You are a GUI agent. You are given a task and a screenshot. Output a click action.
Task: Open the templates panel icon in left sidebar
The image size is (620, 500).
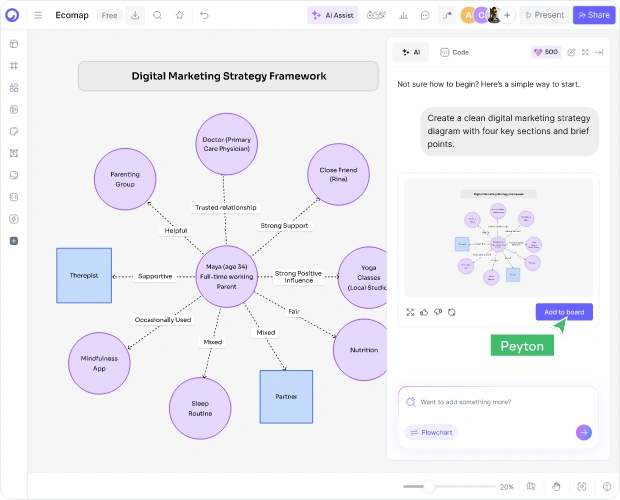pyautogui.click(x=14, y=44)
